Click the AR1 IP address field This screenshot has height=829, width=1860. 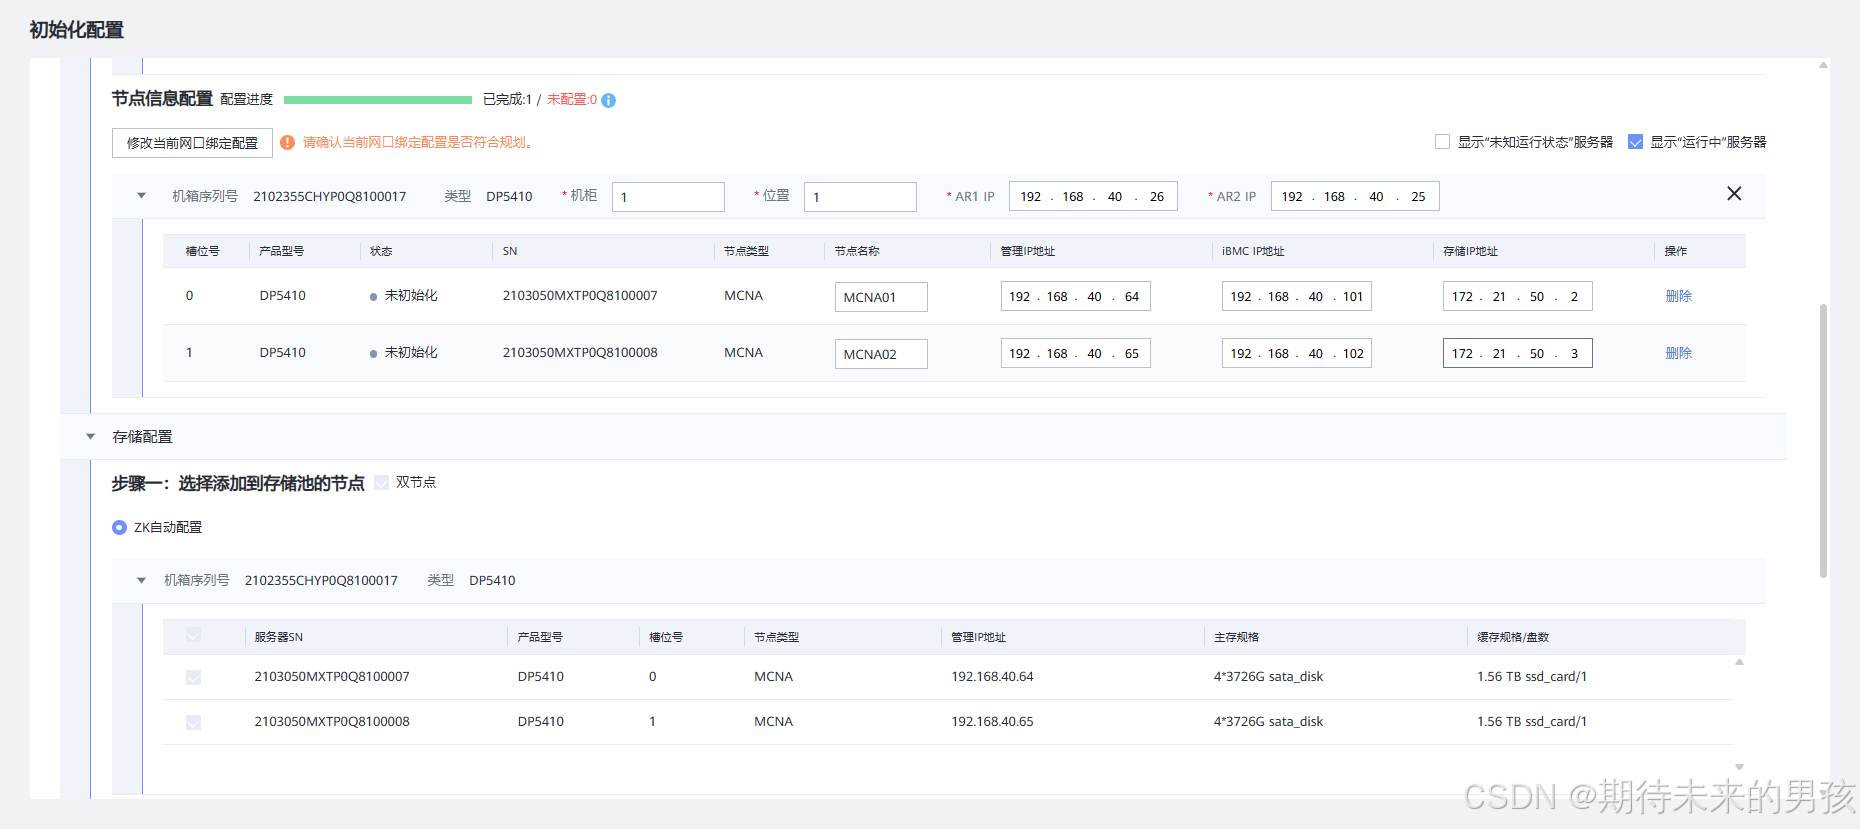[x=1093, y=196]
